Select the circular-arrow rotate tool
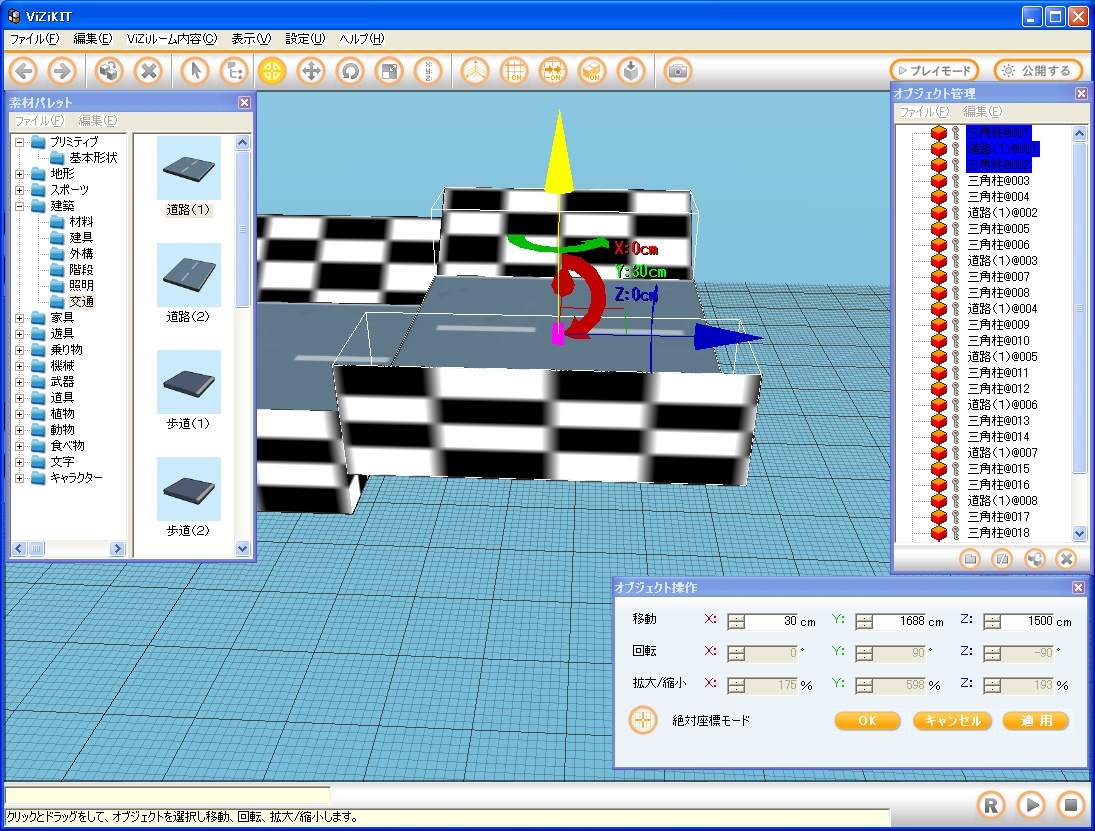 coord(349,71)
